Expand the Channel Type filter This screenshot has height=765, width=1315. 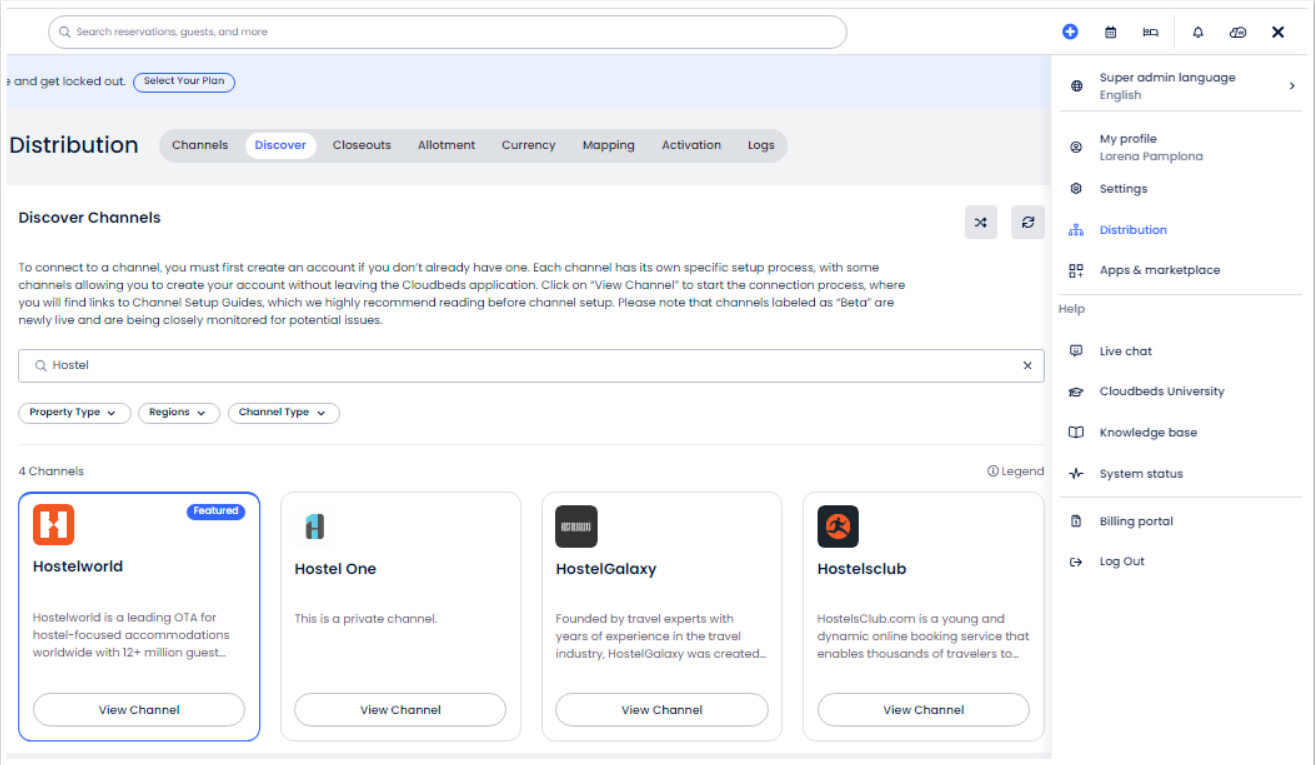pyautogui.click(x=283, y=413)
